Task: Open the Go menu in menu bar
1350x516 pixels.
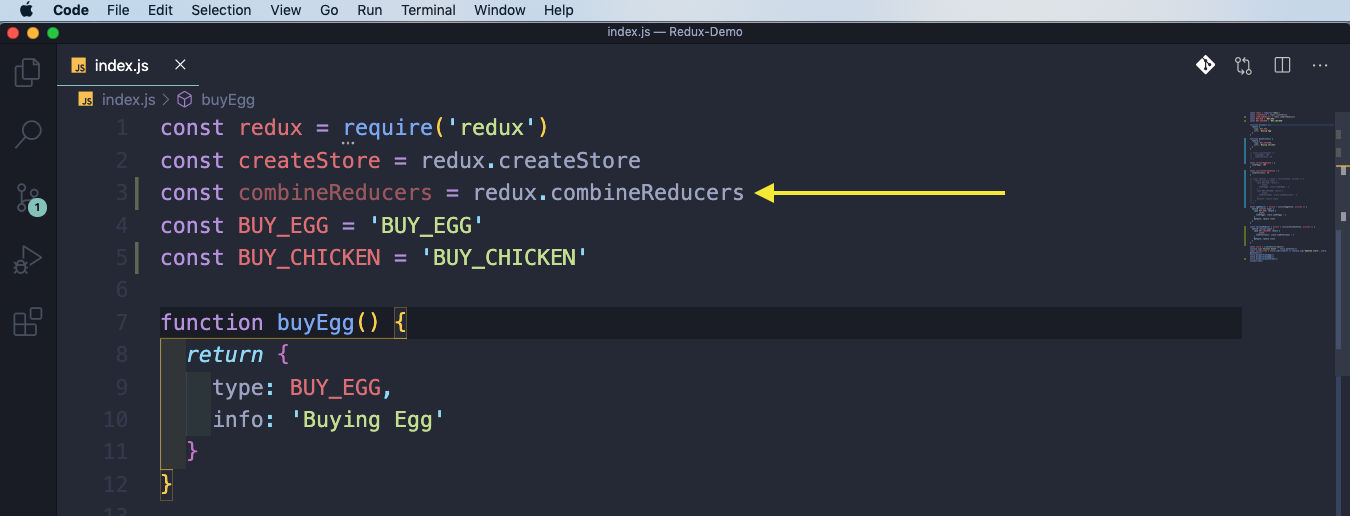Action: (329, 10)
